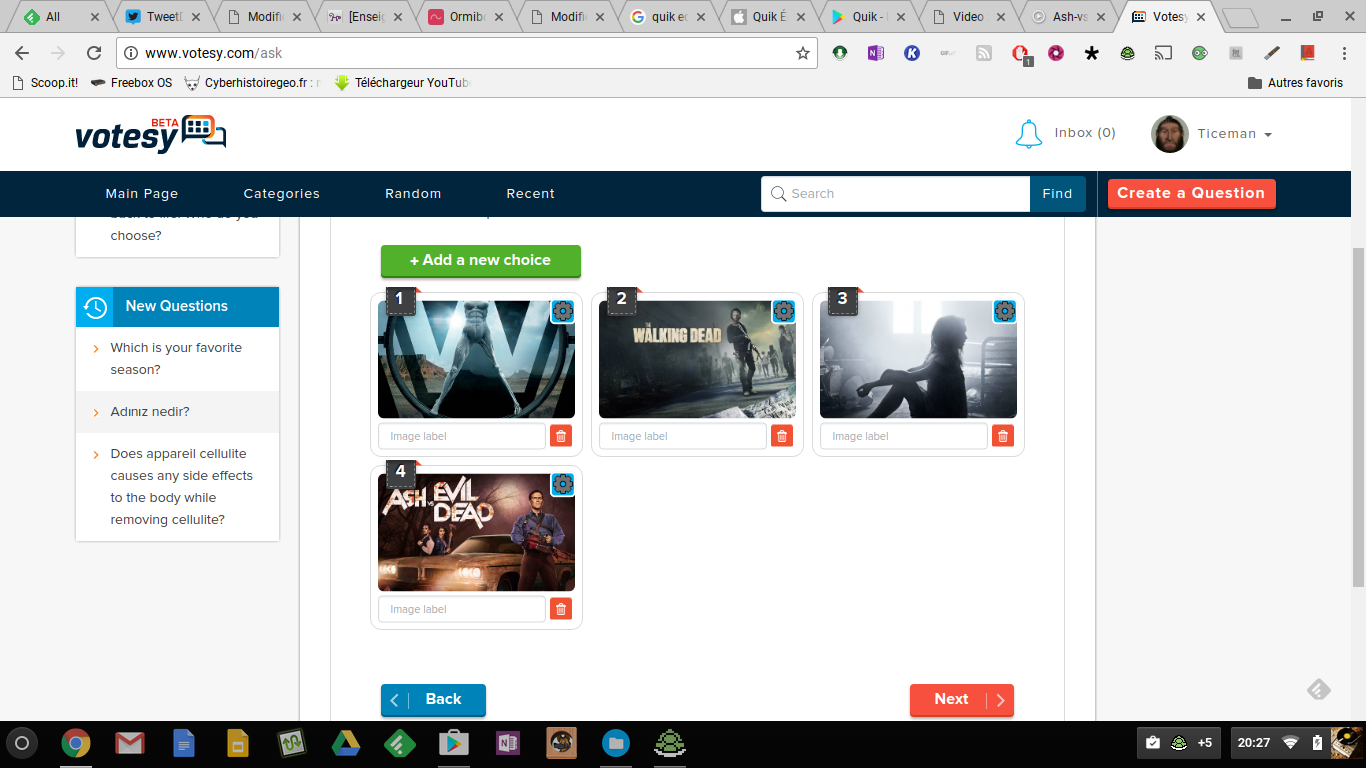This screenshot has width=1366, height=768.
Task: Open the Freebox OS bookmark
Action: click(131, 83)
